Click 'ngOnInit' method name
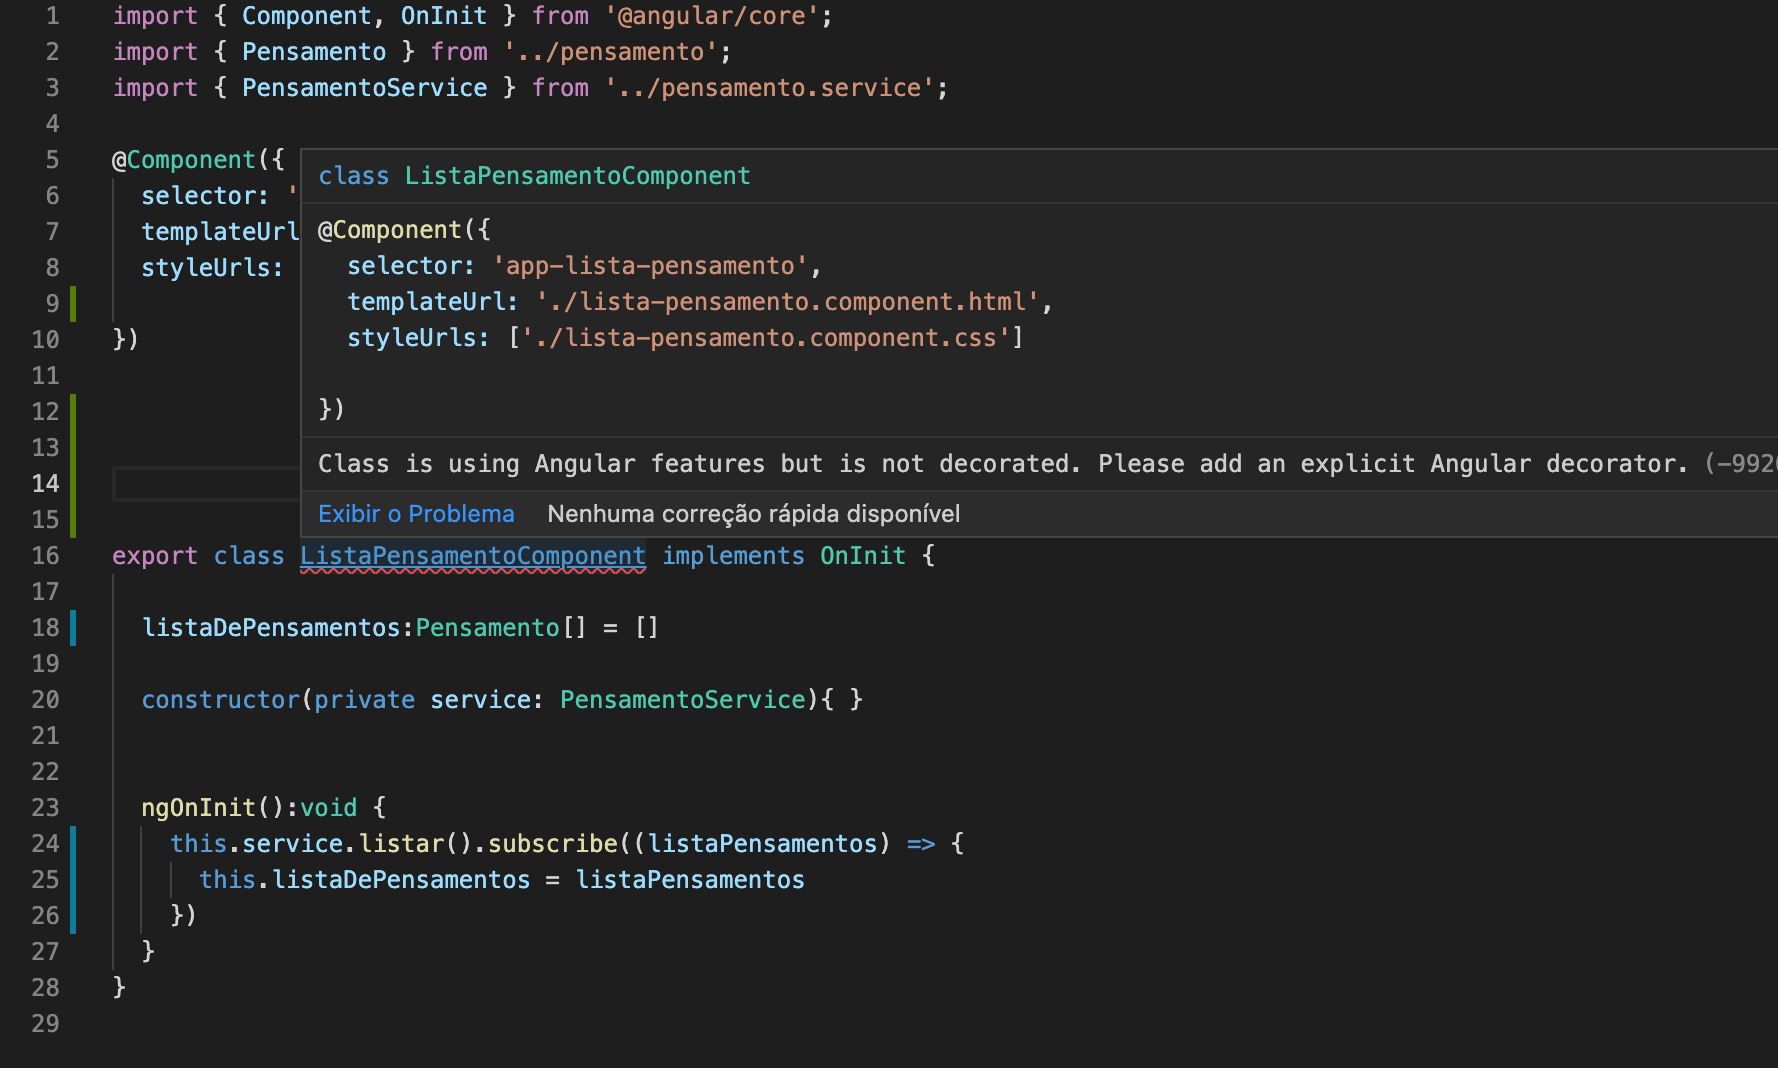Screen dimensions: 1778x1068 [x=198, y=808]
